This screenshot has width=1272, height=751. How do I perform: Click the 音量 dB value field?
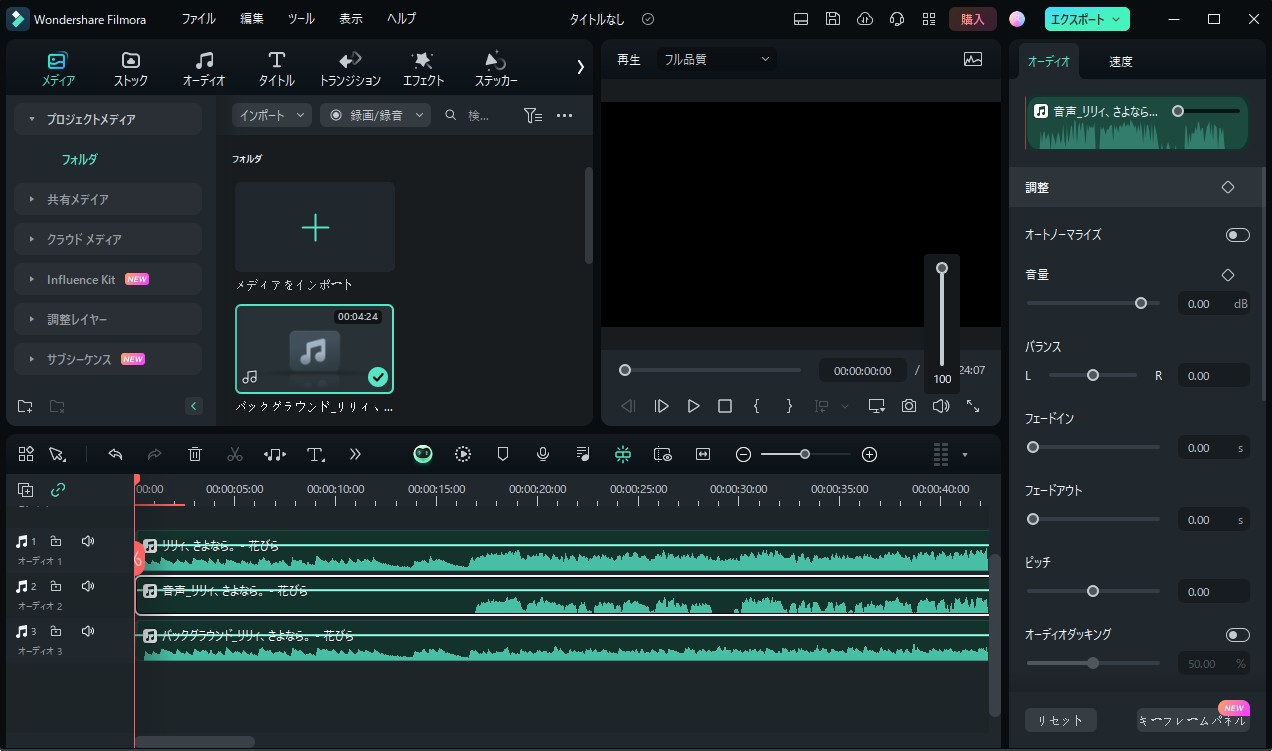[x=1213, y=303]
